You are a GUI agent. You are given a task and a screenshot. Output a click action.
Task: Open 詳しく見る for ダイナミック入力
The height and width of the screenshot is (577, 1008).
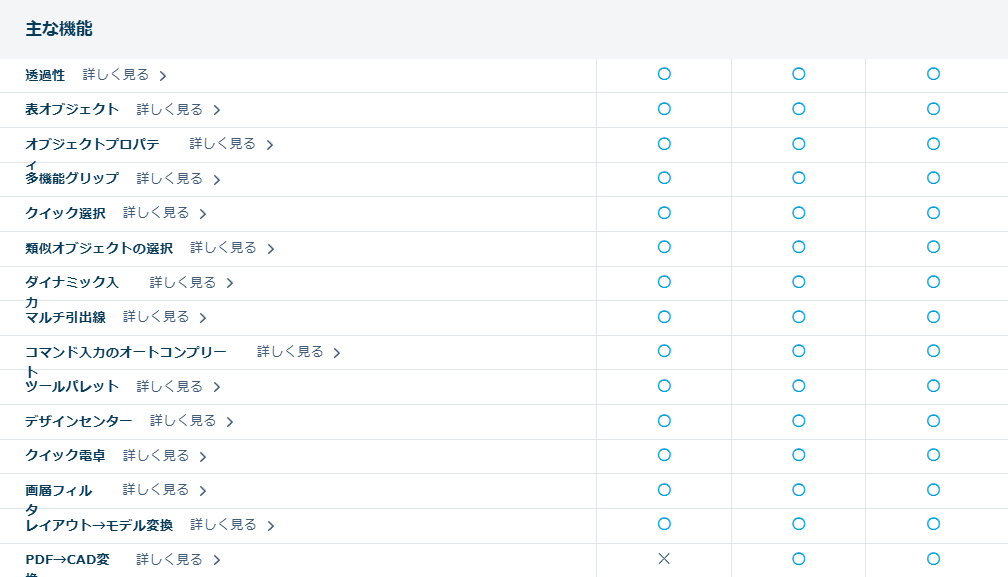[x=183, y=283]
